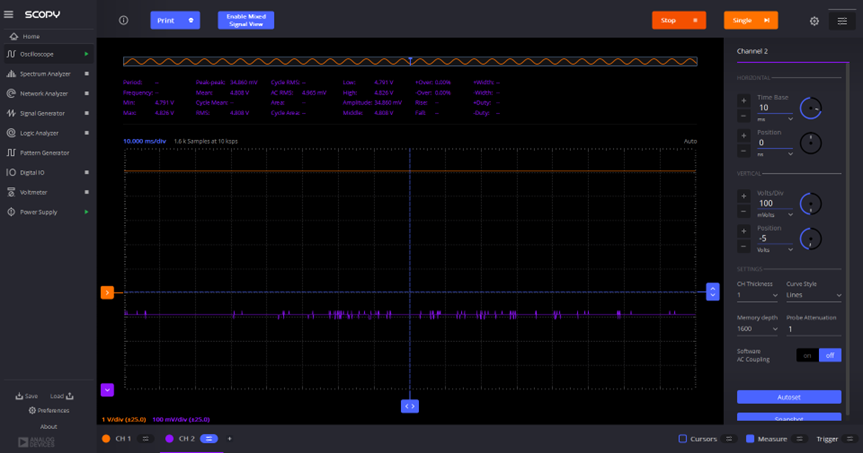
Task: Open Measure settings menu icon
Action: (x=800, y=439)
